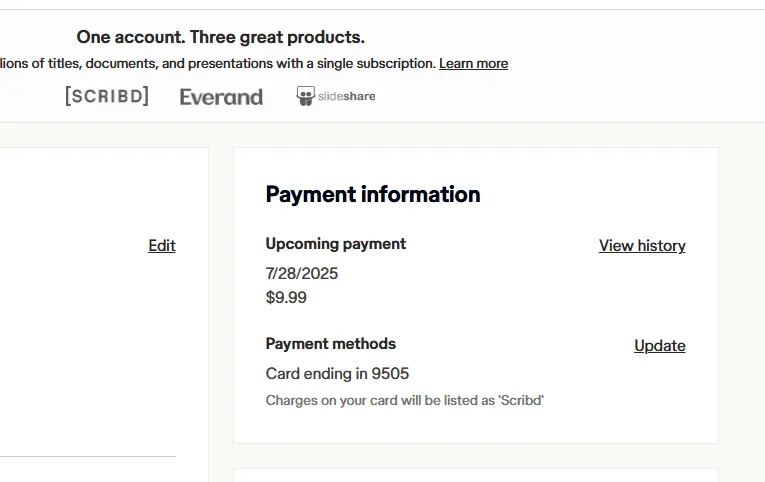
Task: Select the Card ending in 9505 text
Action: coord(337,373)
